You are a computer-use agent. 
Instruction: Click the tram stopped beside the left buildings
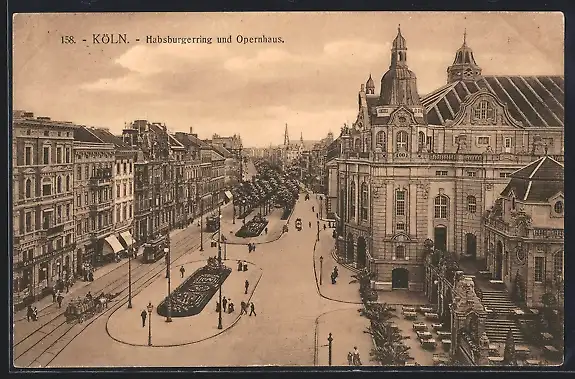pyautogui.click(x=155, y=249)
